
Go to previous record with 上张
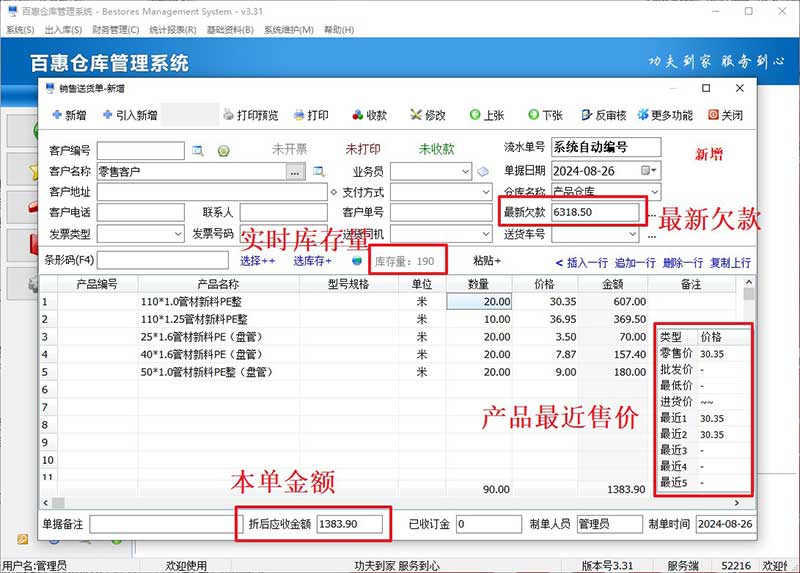(487, 115)
